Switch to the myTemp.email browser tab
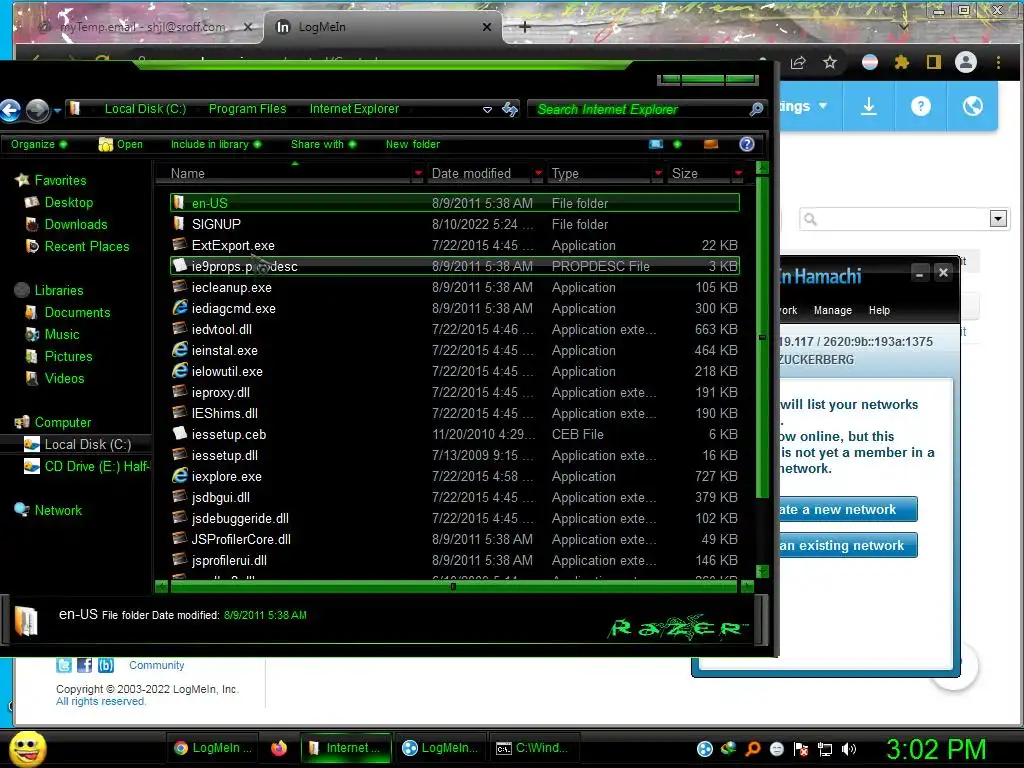 click(x=140, y=27)
